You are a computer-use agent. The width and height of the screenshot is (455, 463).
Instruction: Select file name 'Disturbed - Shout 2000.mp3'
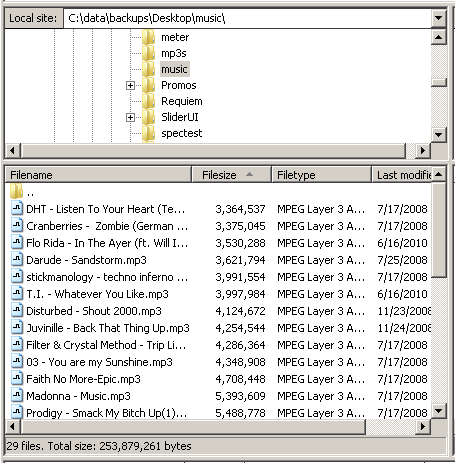point(94,311)
